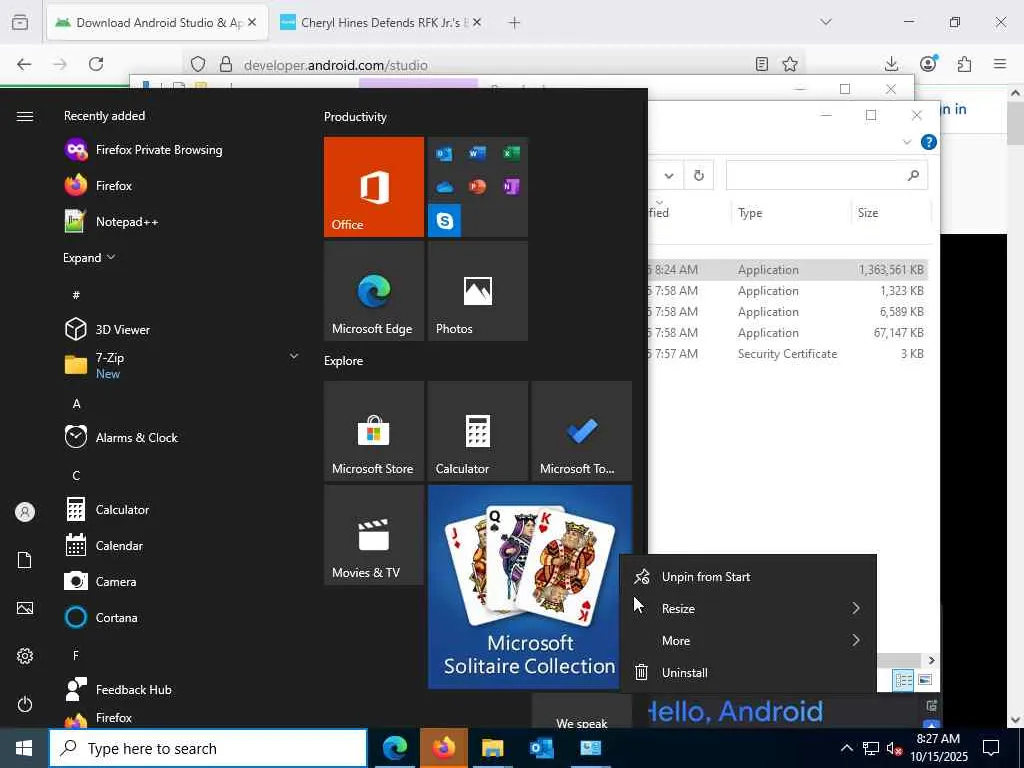Open the More submenu
The height and width of the screenshot is (768, 1024).
click(748, 641)
